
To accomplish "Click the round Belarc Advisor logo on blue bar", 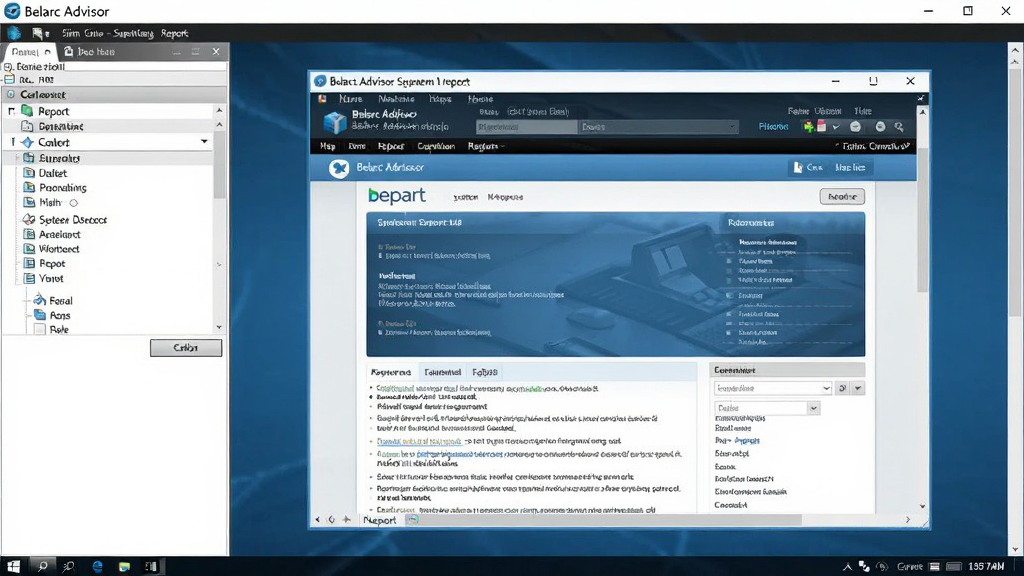I will 339,168.
